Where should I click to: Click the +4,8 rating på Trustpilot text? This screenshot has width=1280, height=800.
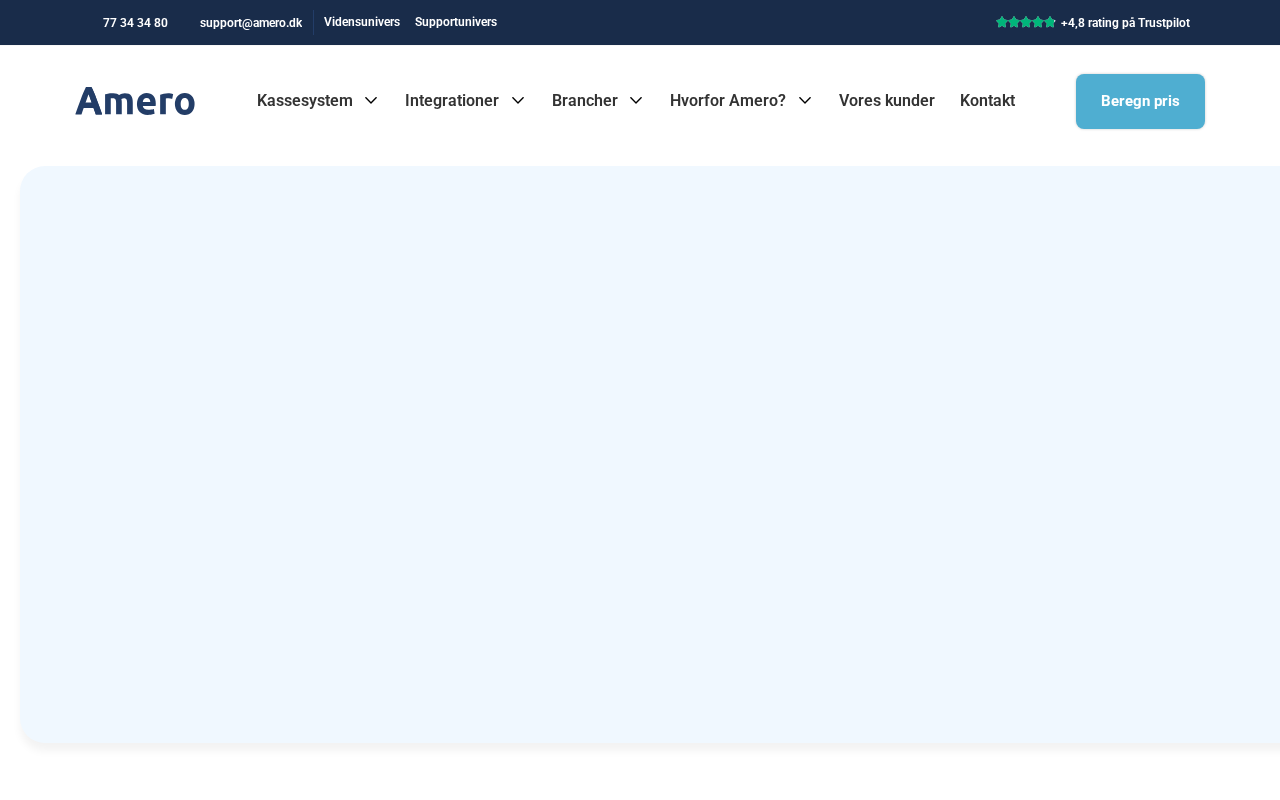point(1125,23)
